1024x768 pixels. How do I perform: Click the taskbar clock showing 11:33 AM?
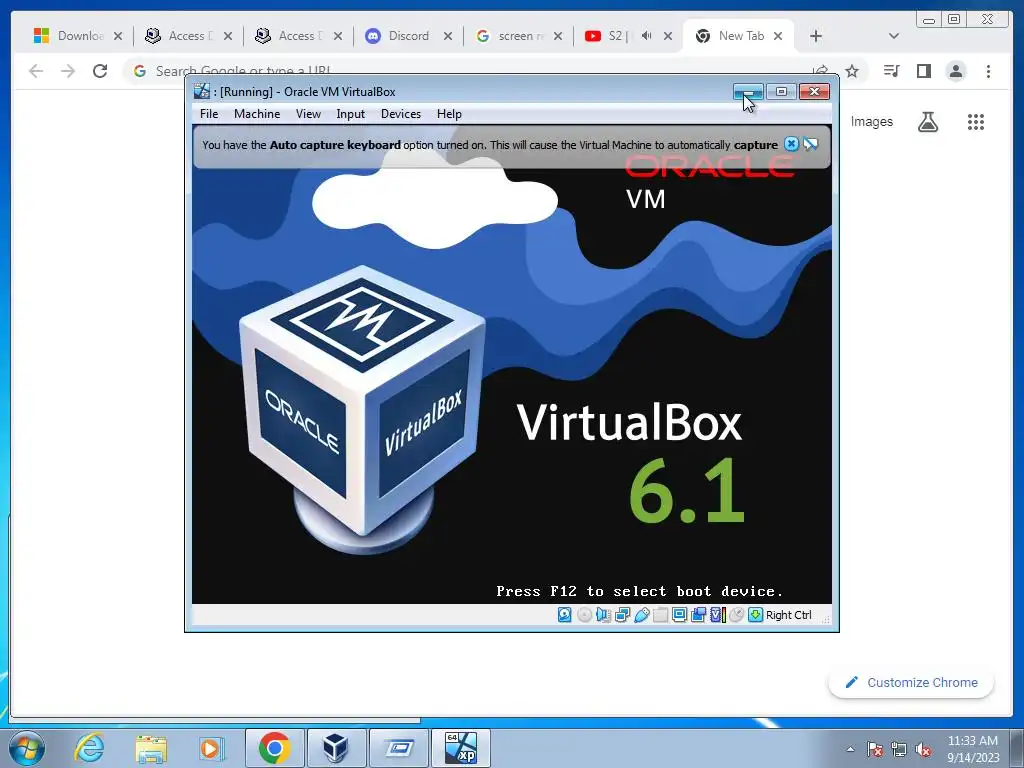(x=973, y=749)
